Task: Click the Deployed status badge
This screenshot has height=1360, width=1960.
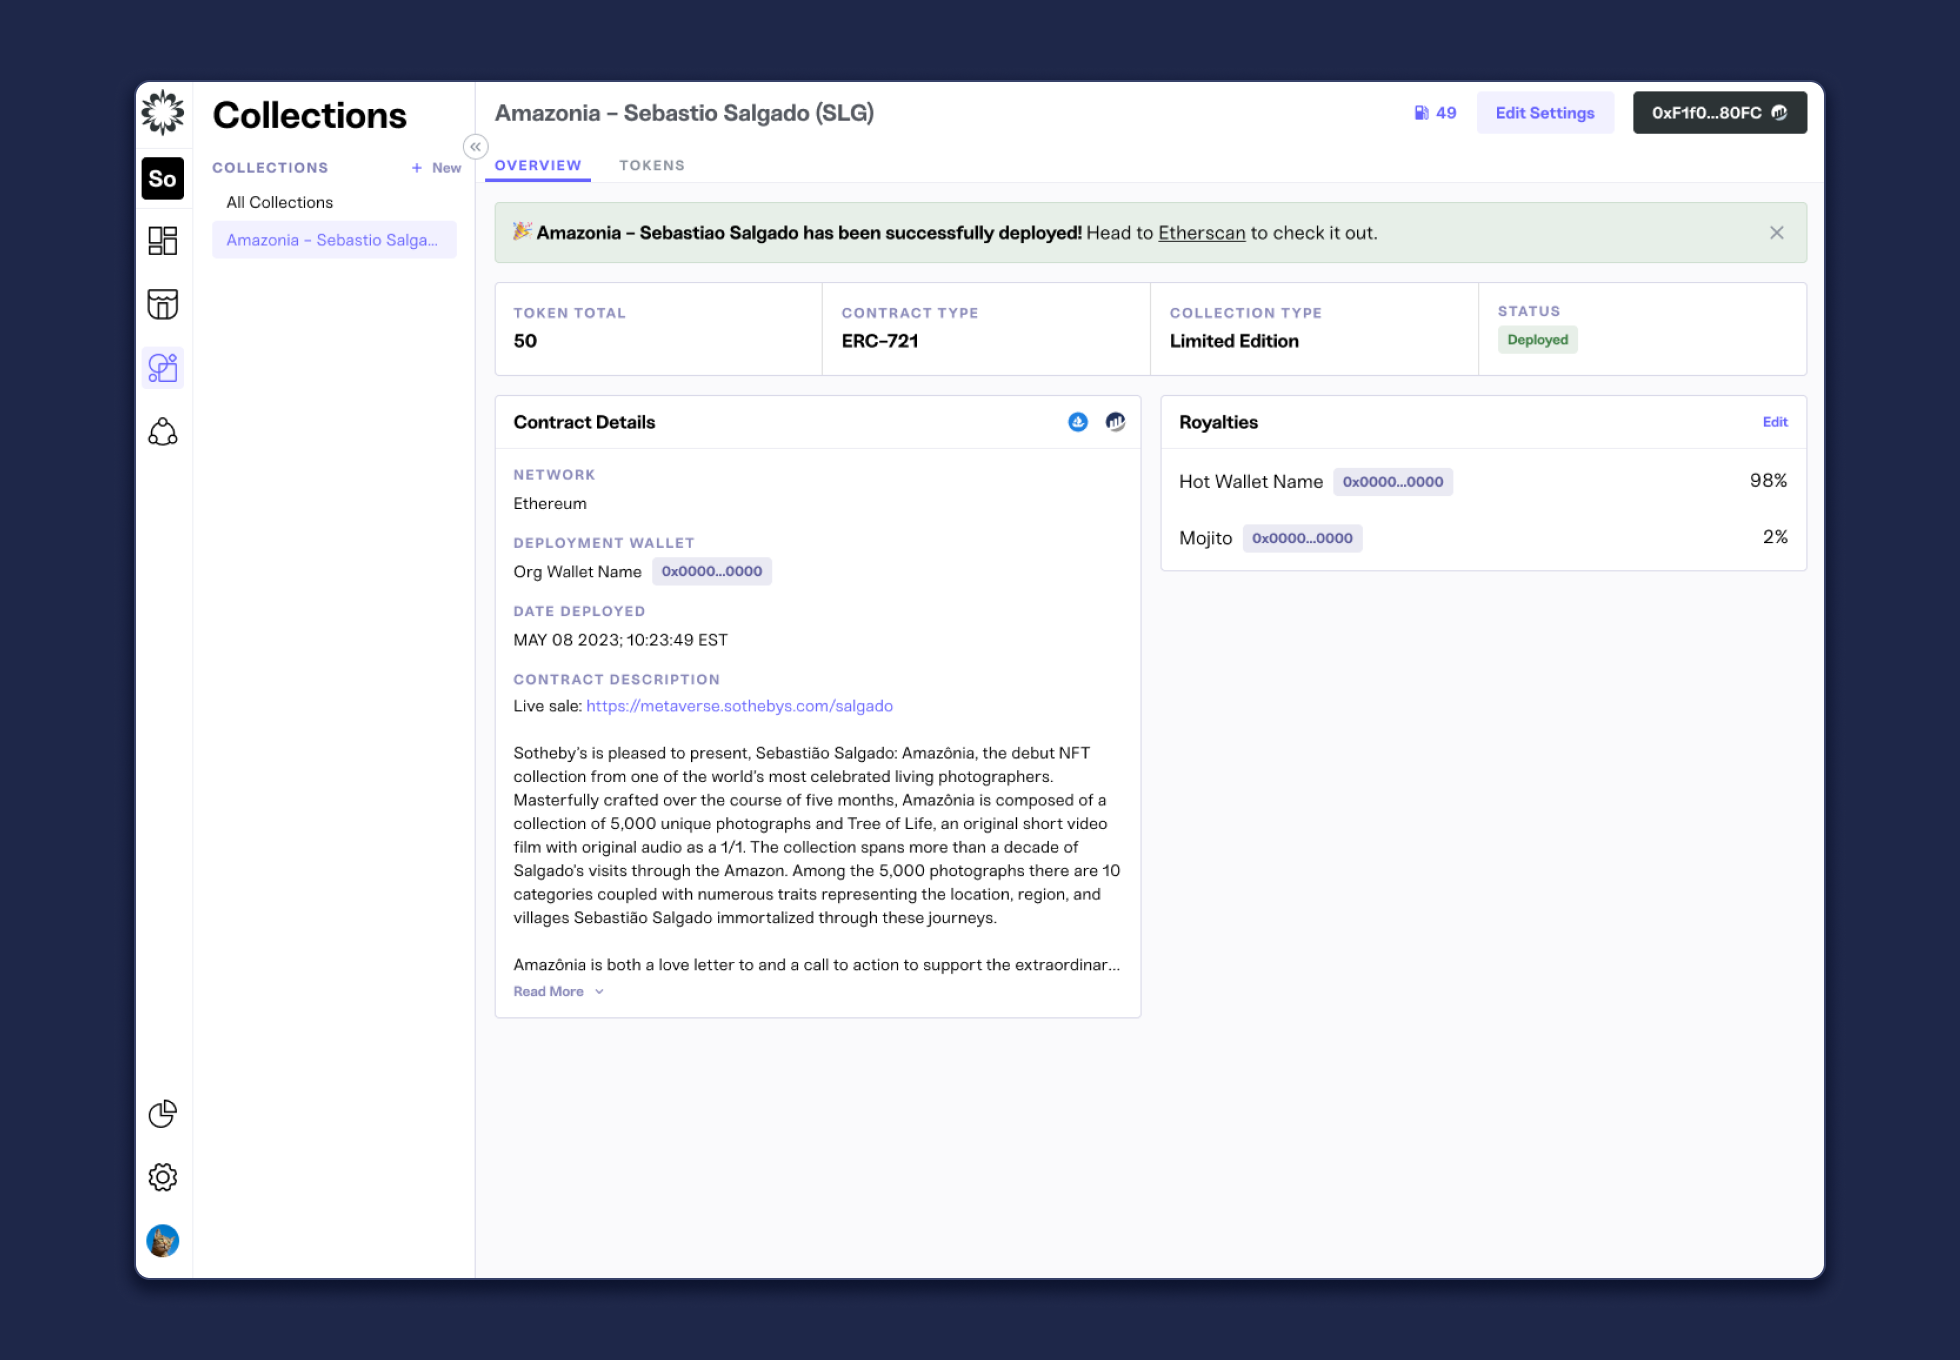Action: 1538,340
